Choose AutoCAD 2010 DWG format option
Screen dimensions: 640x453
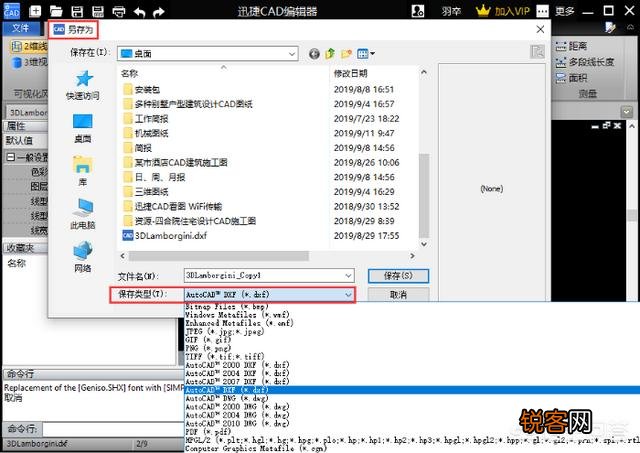[237, 423]
